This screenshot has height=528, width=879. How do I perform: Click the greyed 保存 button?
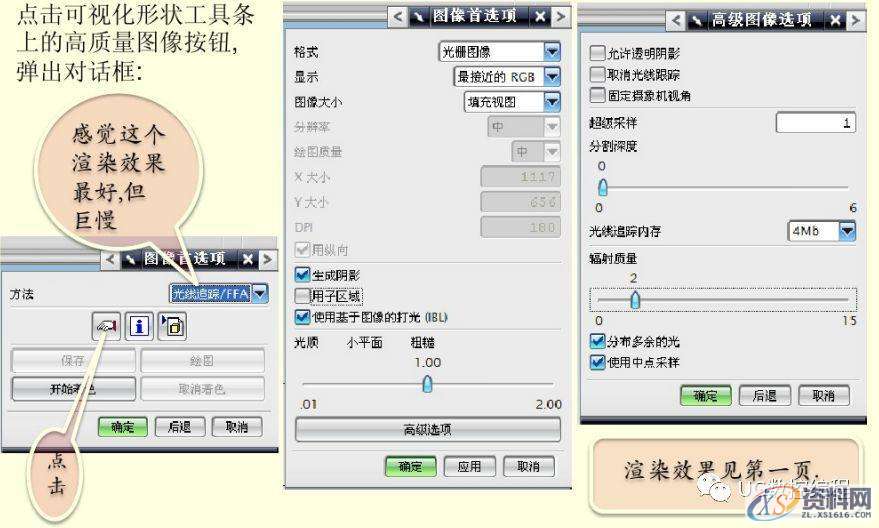[x=73, y=360]
